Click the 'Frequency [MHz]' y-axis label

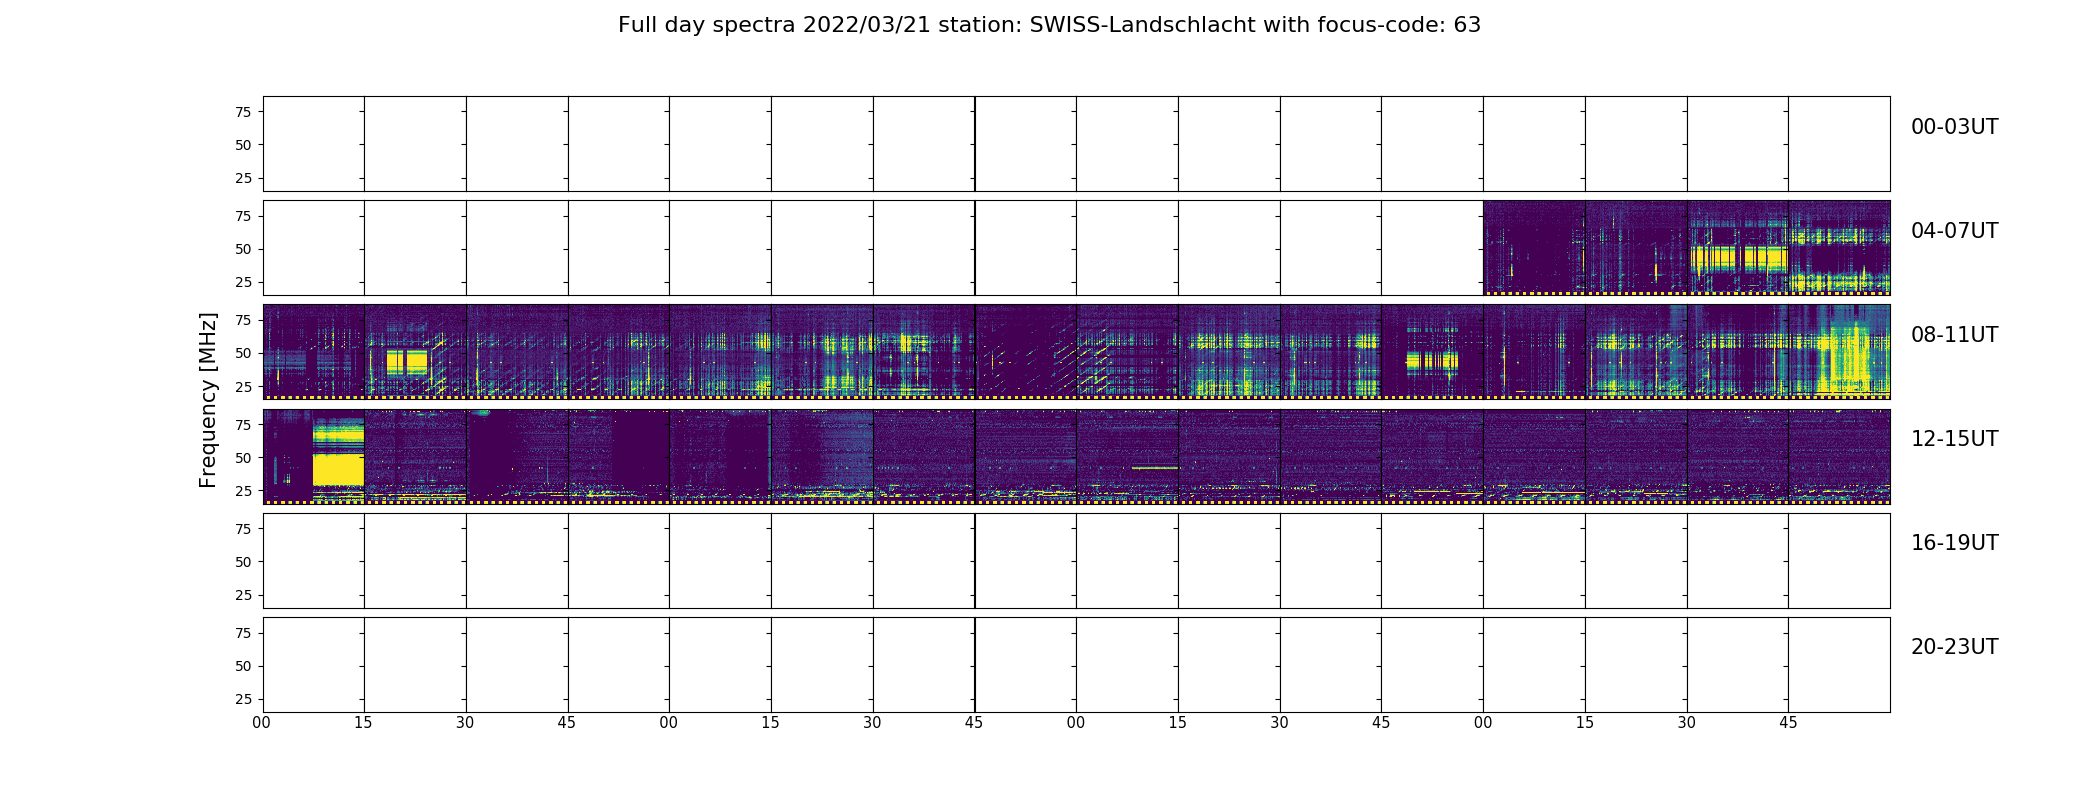pos(208,400)
